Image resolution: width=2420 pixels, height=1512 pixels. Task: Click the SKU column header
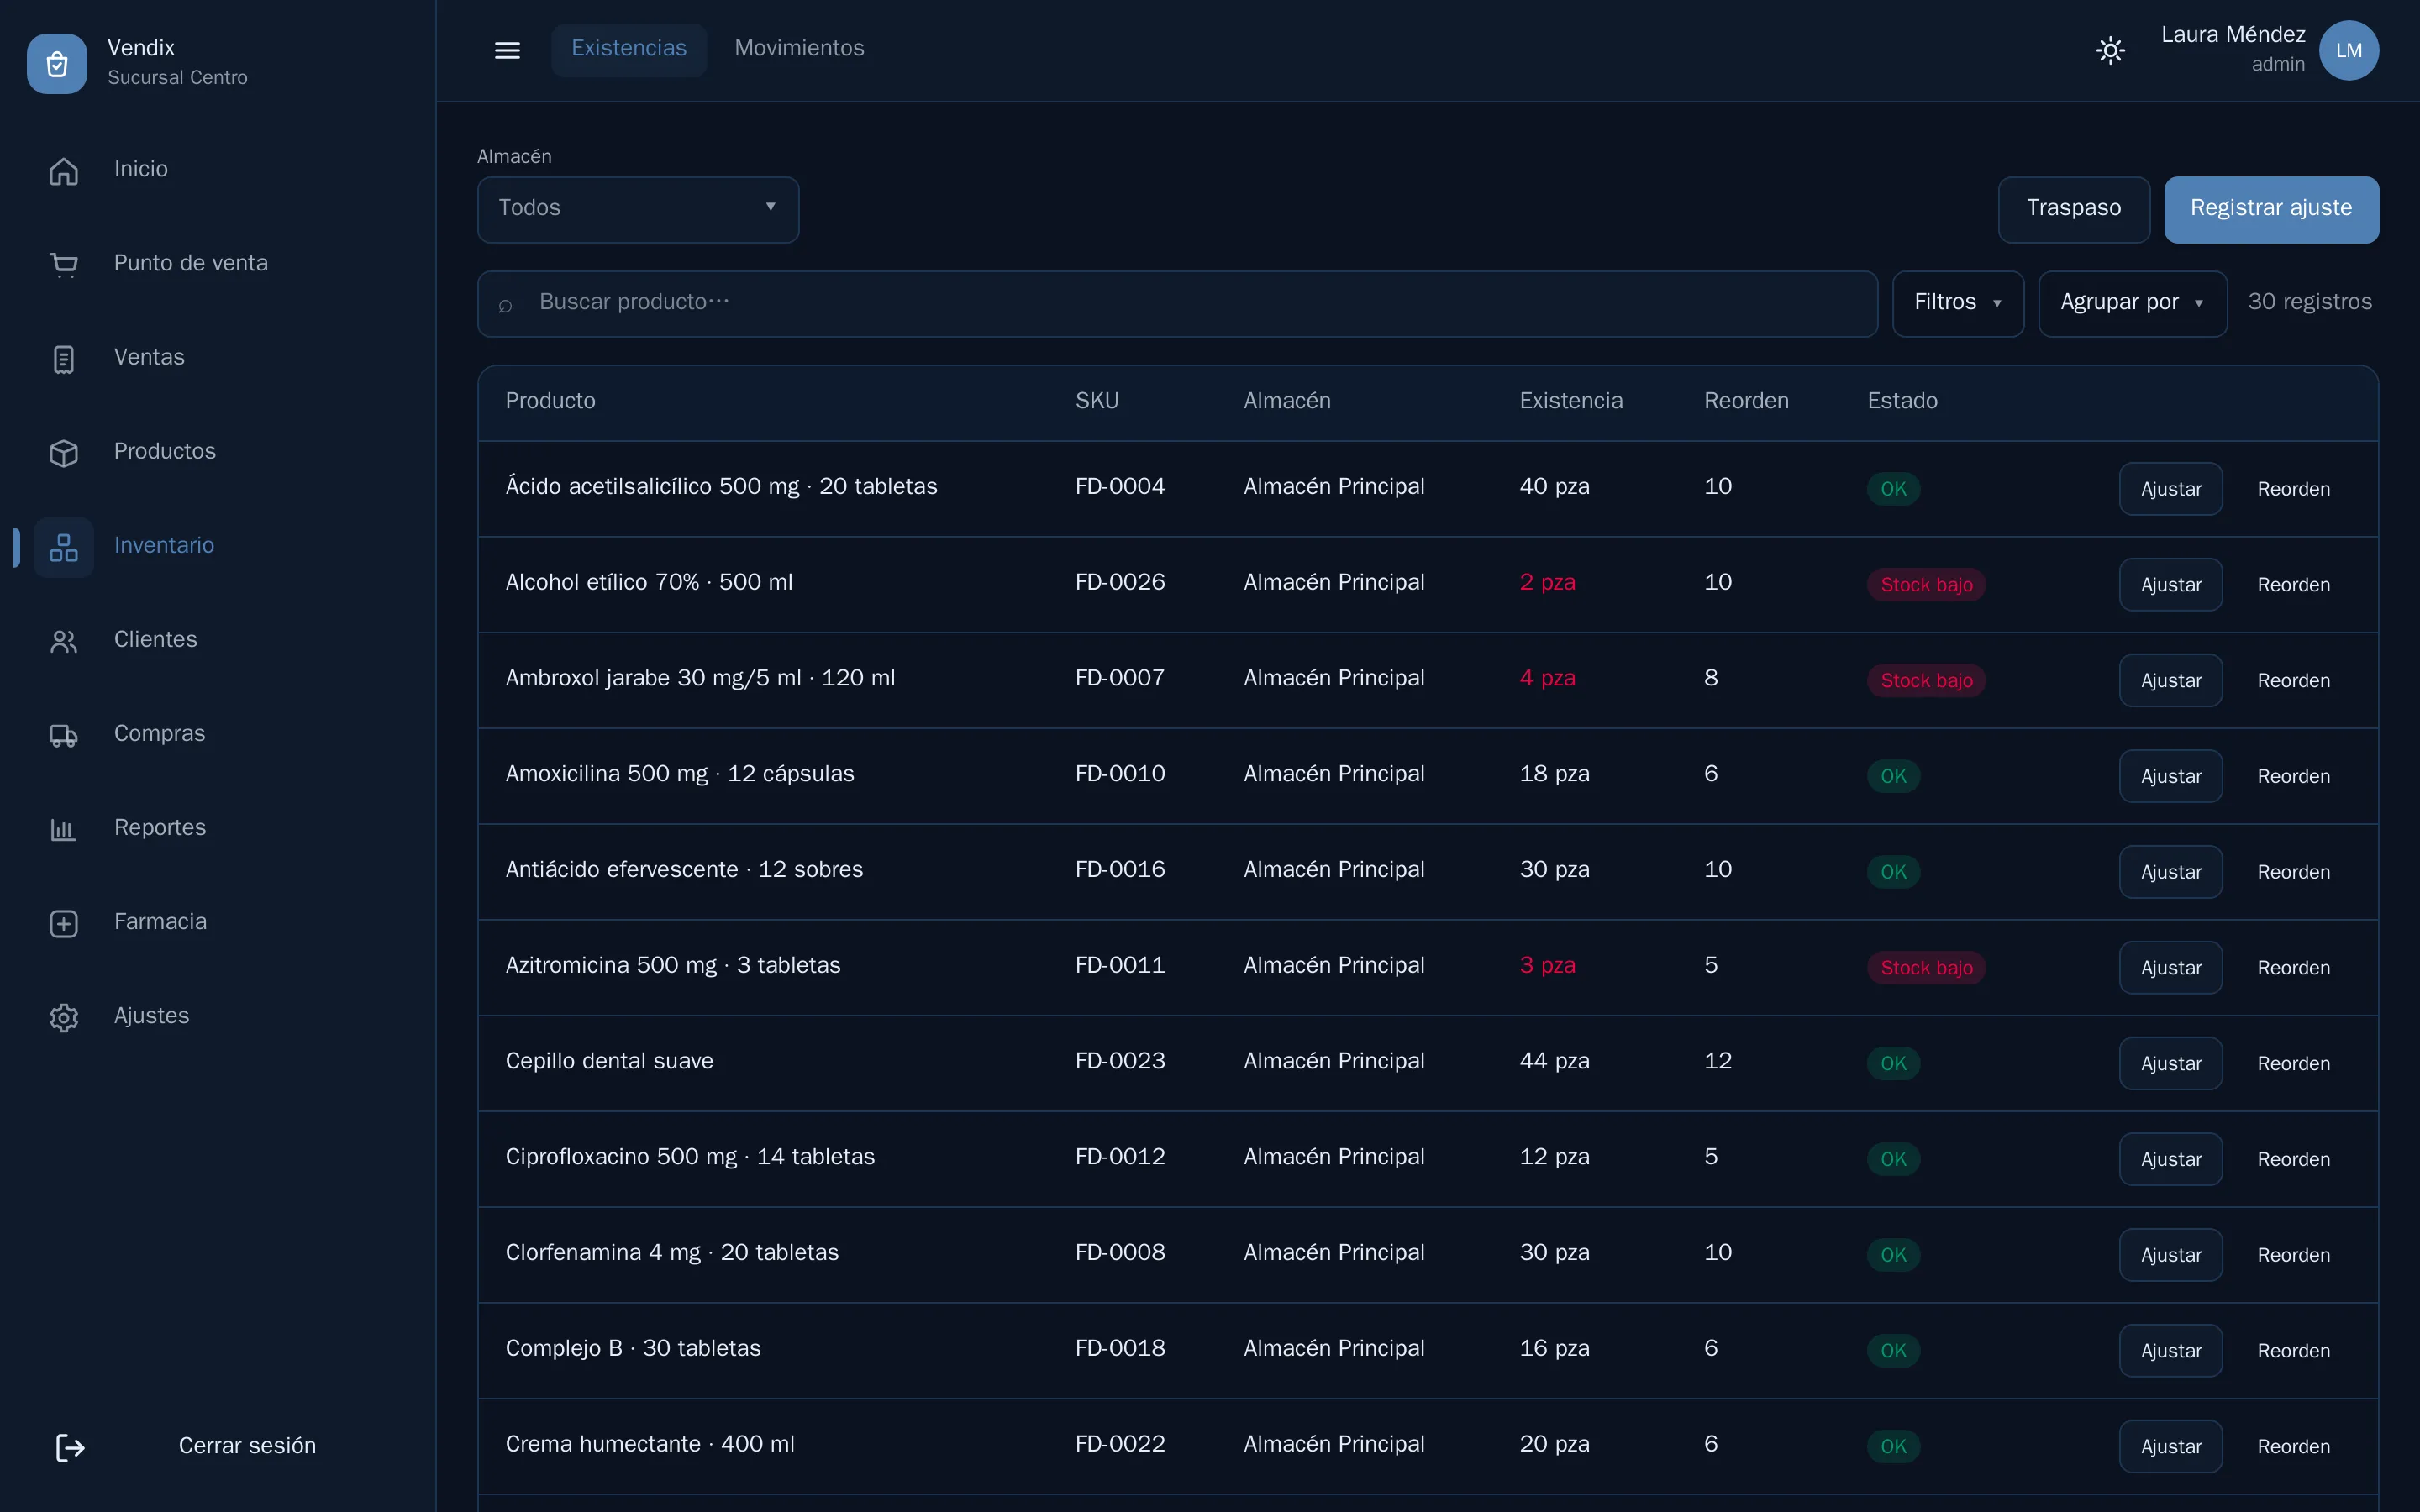point(1096,401)
